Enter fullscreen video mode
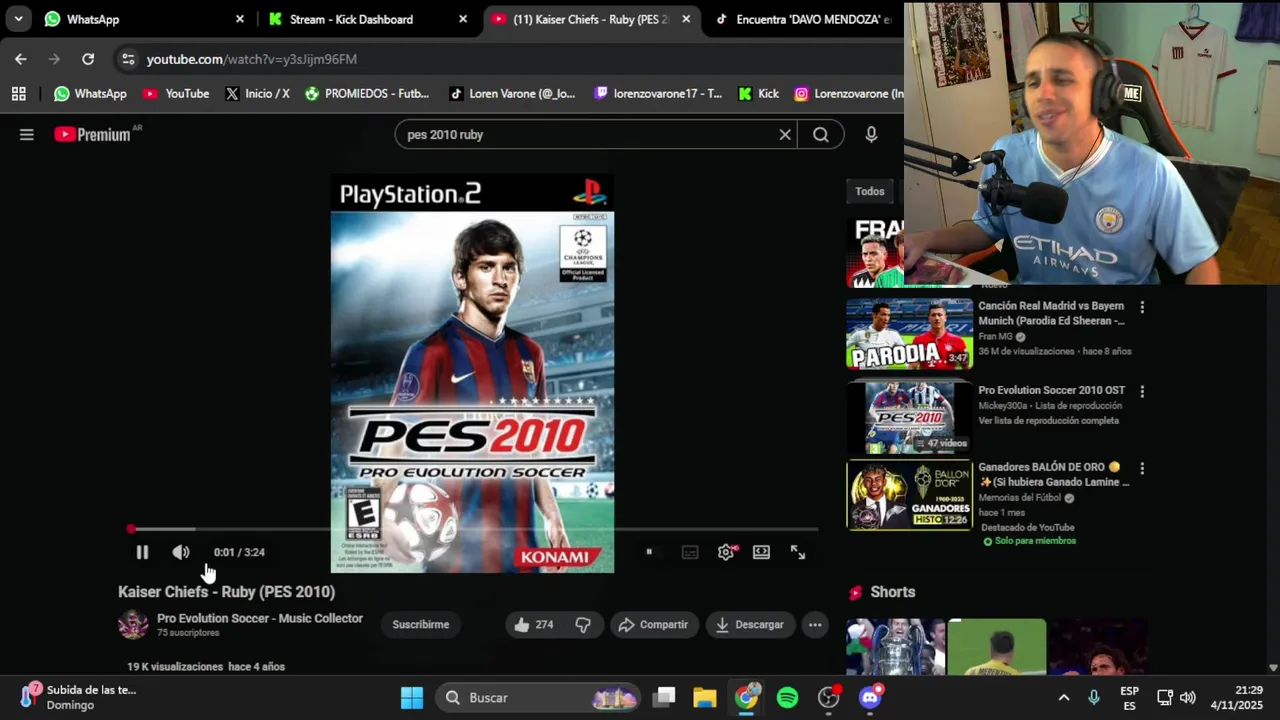The image size is (1280, 720). (798, 552)
